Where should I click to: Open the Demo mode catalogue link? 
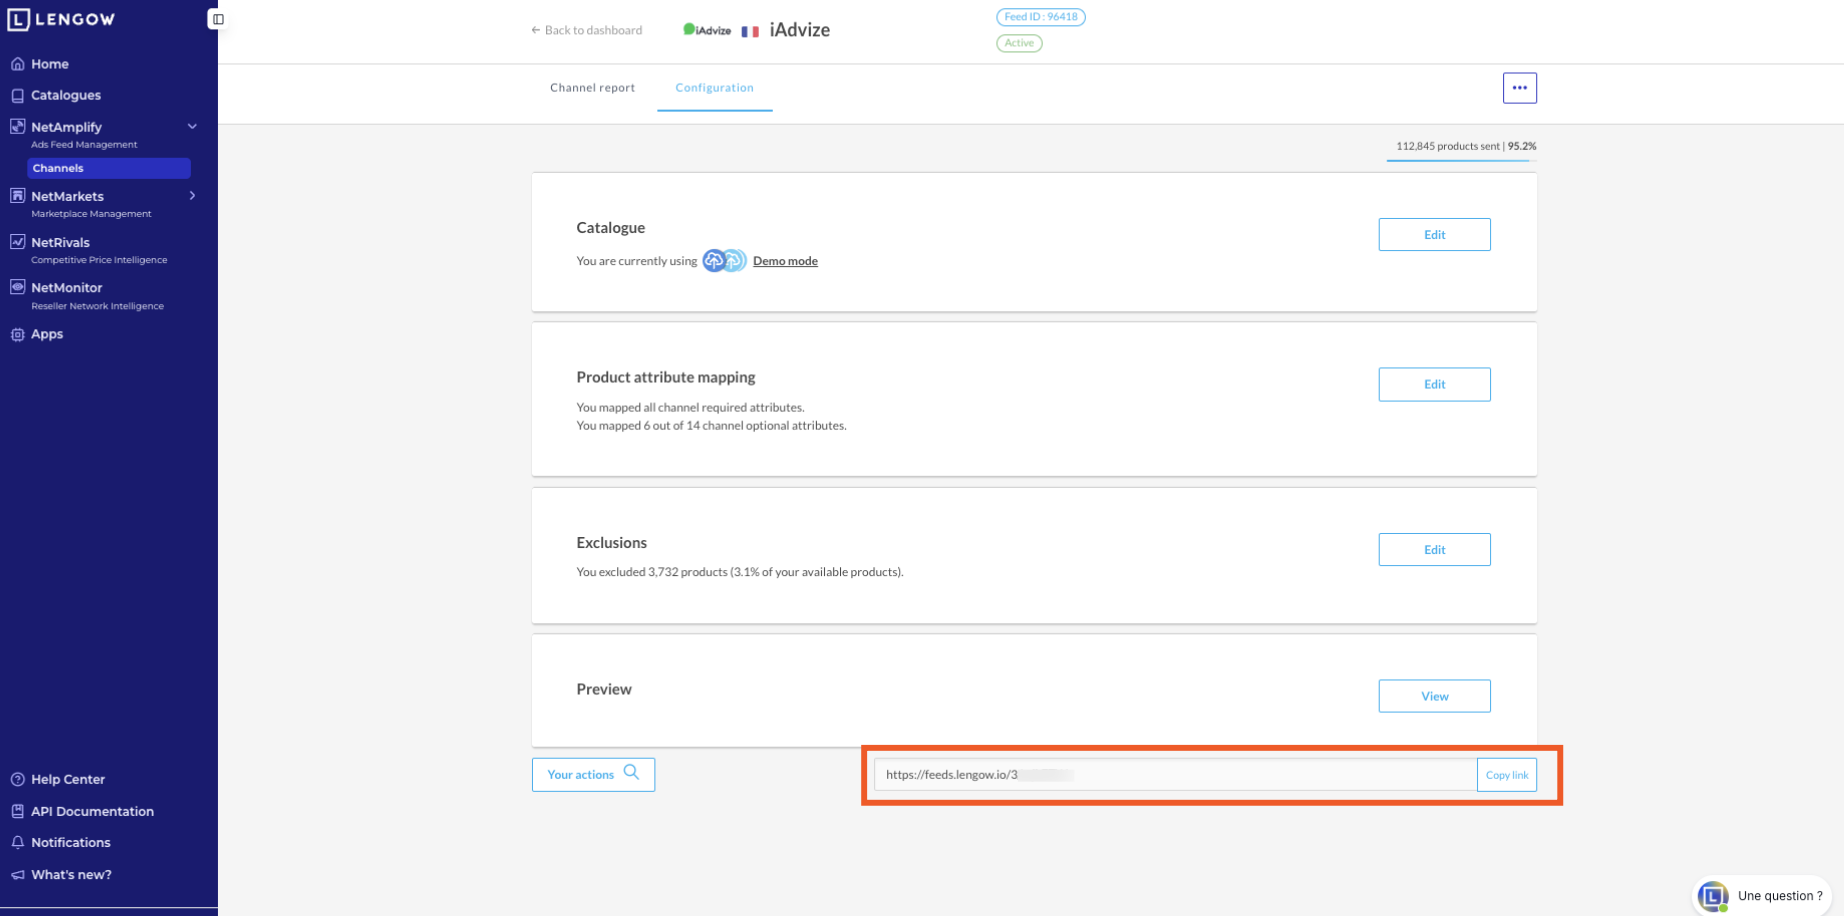(x=785, y=261)
